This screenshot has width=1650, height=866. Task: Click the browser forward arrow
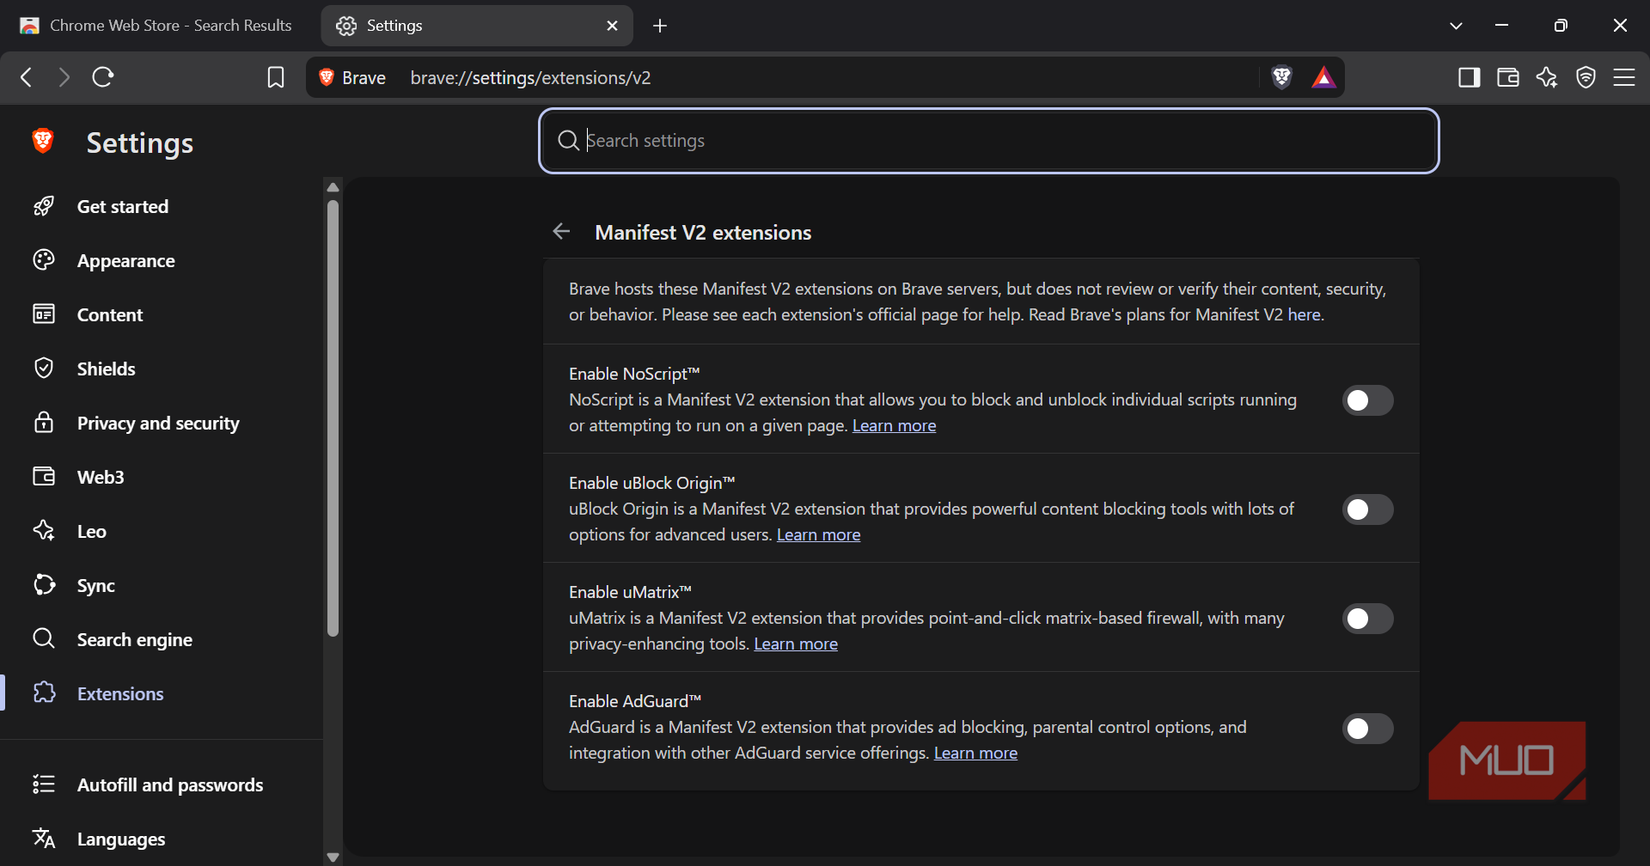pos(64,77)
